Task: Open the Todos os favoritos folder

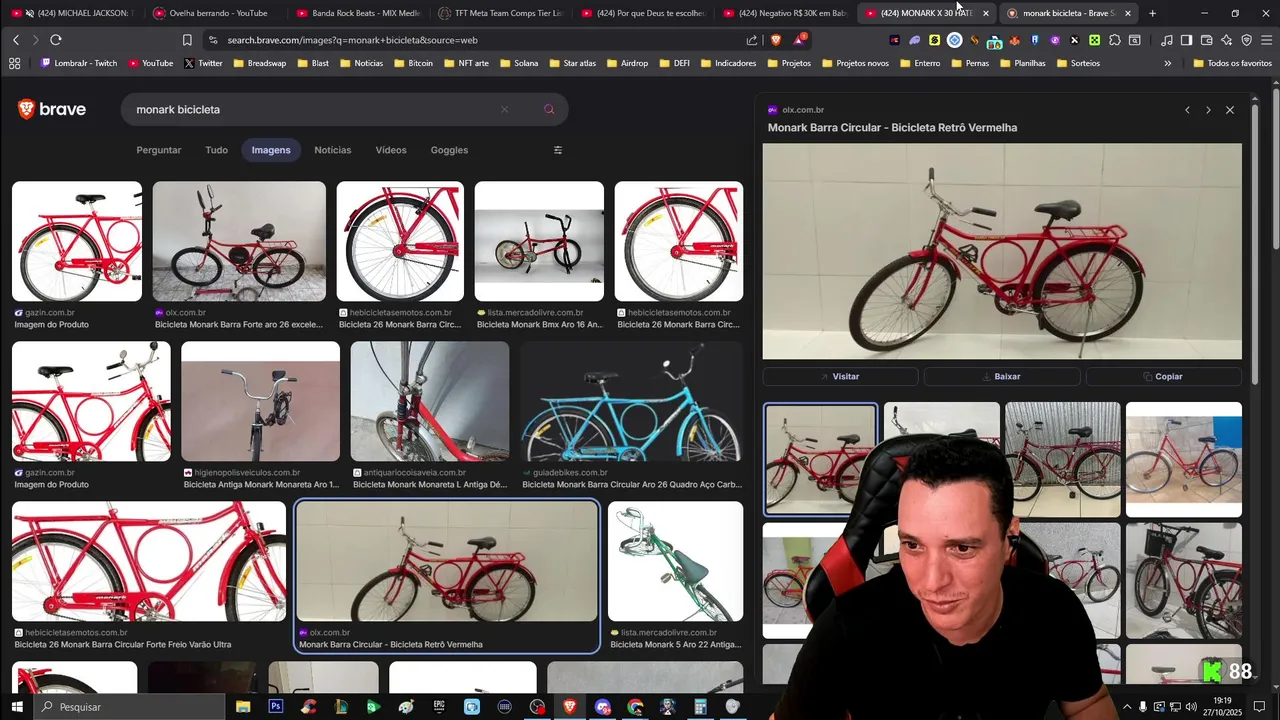Action: [x=1232, y=63]
